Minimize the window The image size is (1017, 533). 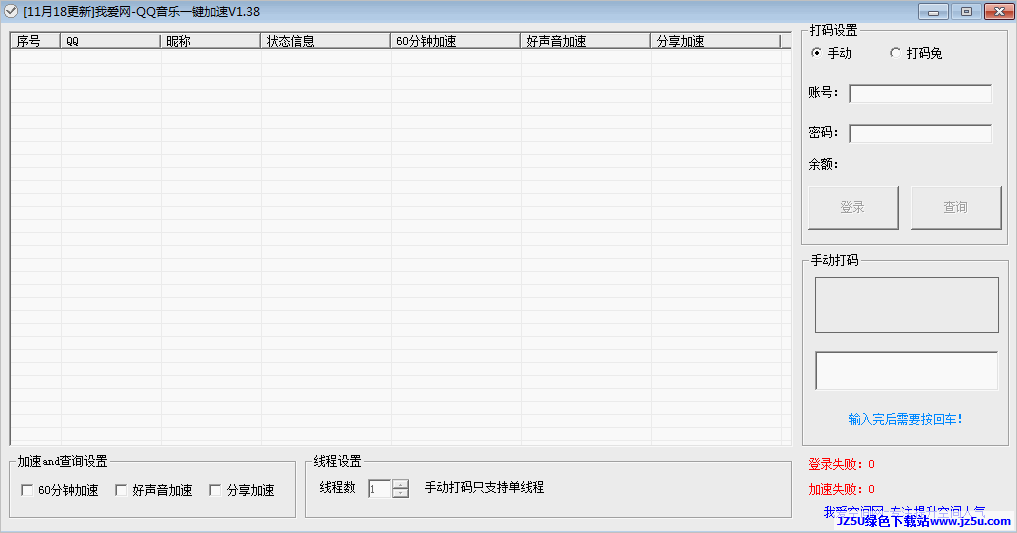coord(933,12)
